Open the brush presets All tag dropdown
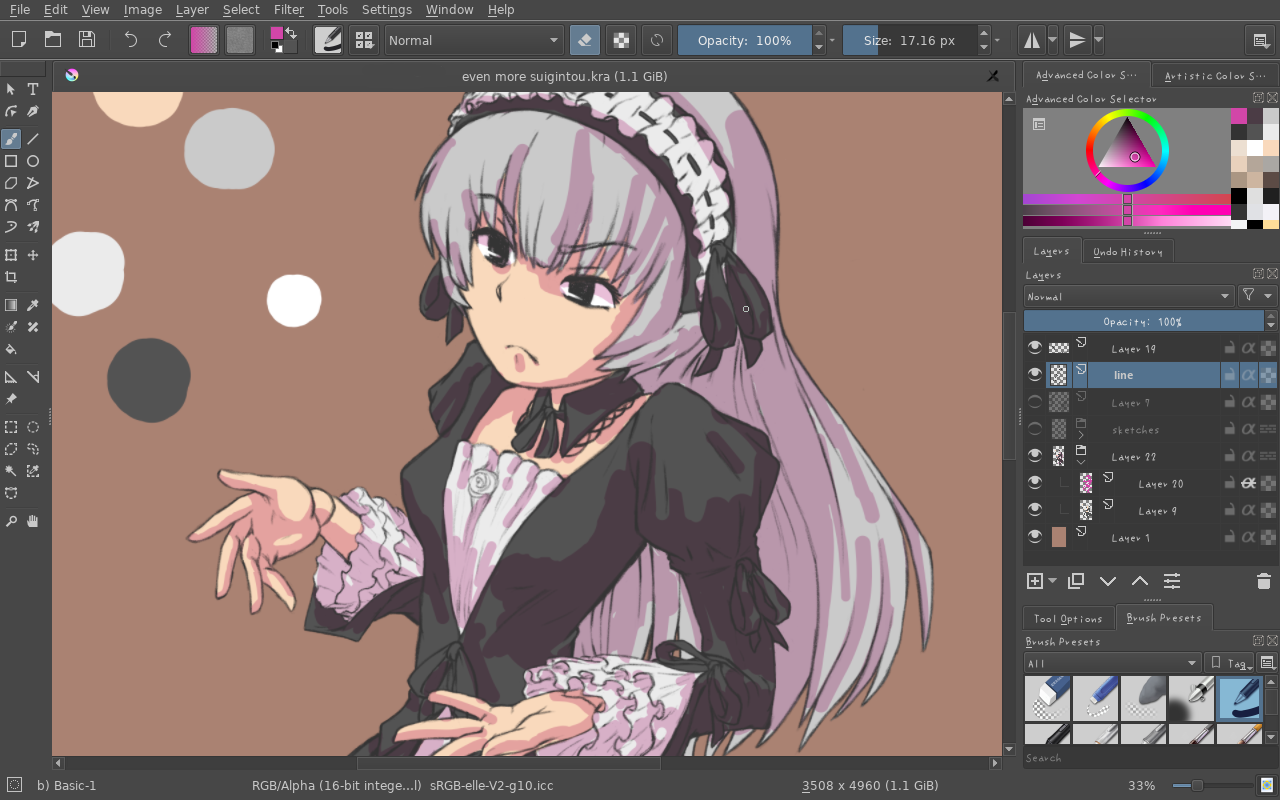This screenshot has height=800, width=1280. click(1112, 663)
